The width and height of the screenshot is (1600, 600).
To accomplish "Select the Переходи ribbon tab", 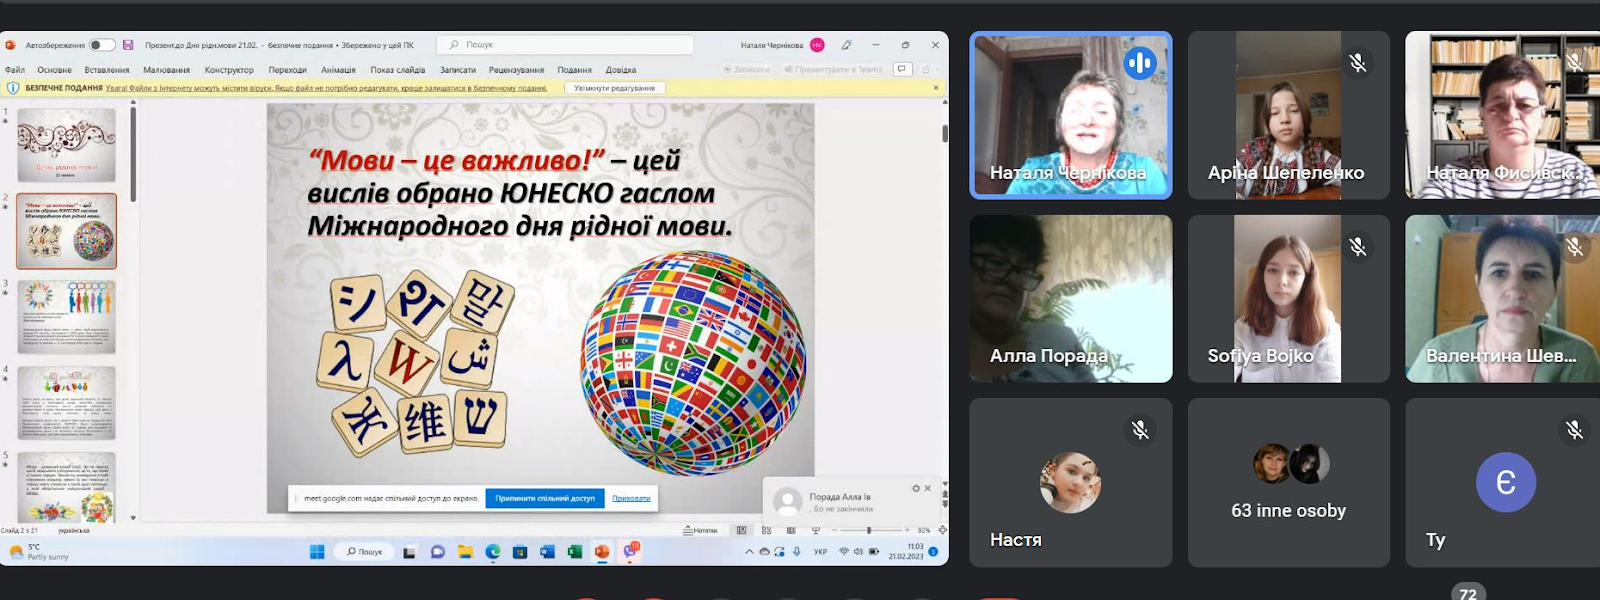I will pos(288,70).
